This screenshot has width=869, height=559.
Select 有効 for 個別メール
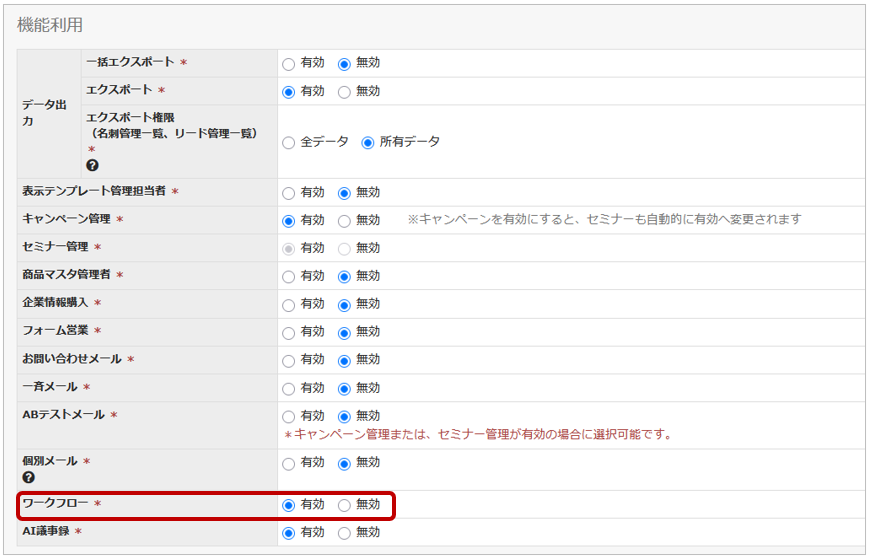click(289, 464)
